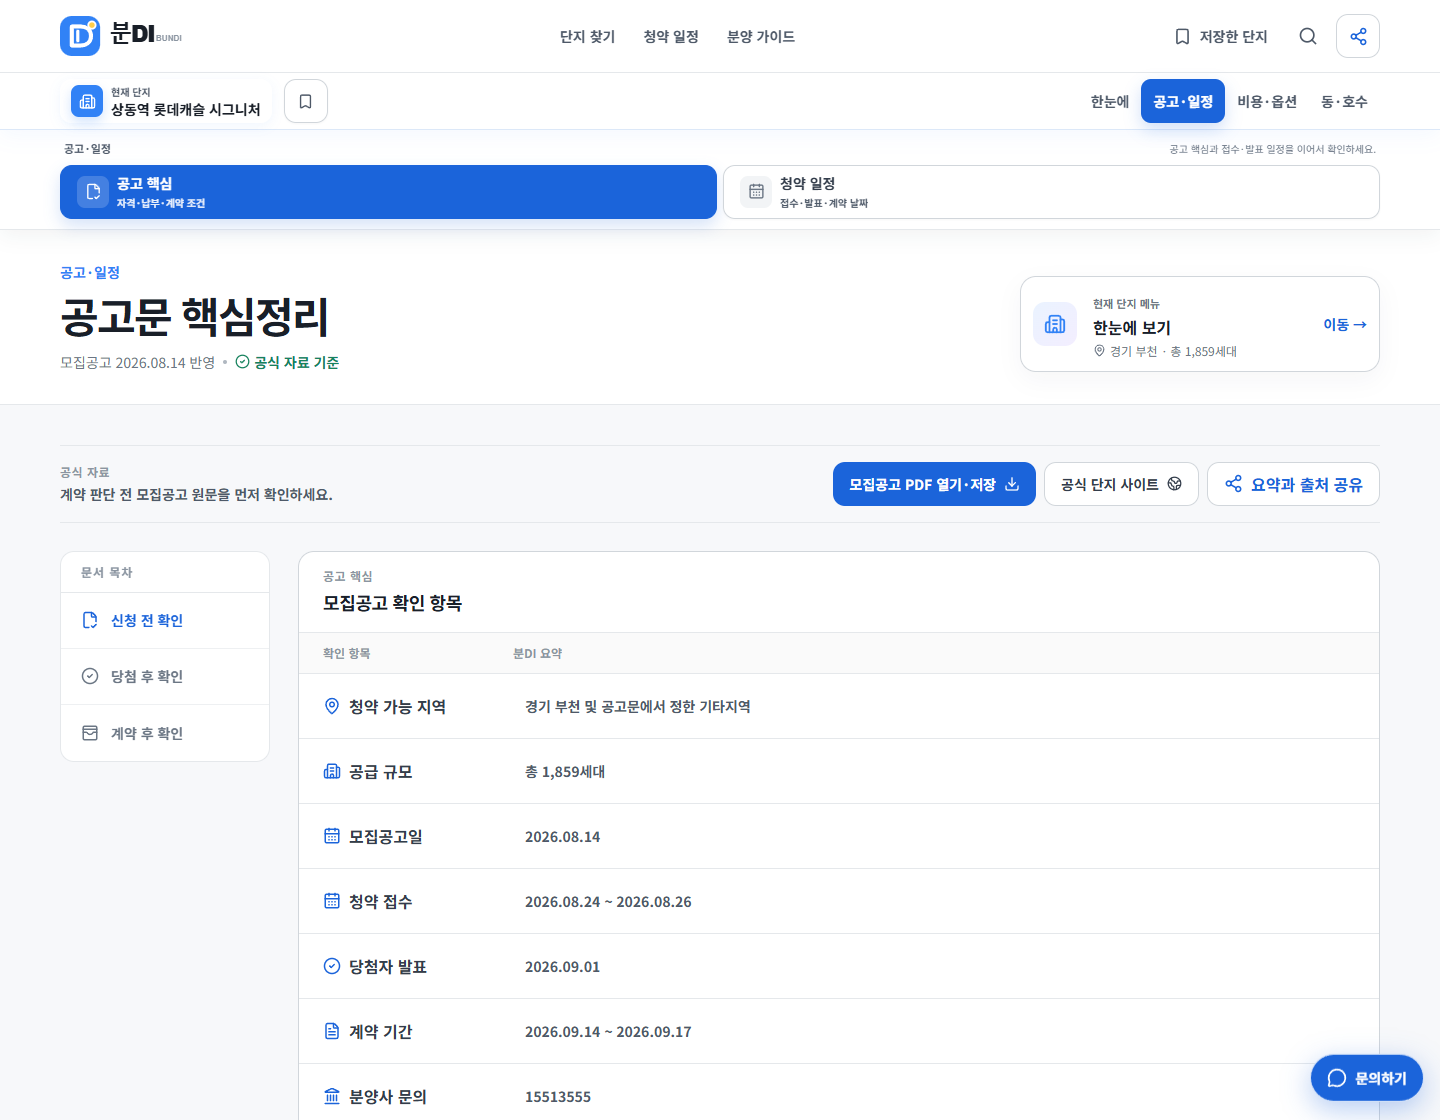This screenshot has height=1120, width=1440.
Task: Click the card icon beside 계약 후 확인
Action: pyautogui.click(x=90, y=733)
